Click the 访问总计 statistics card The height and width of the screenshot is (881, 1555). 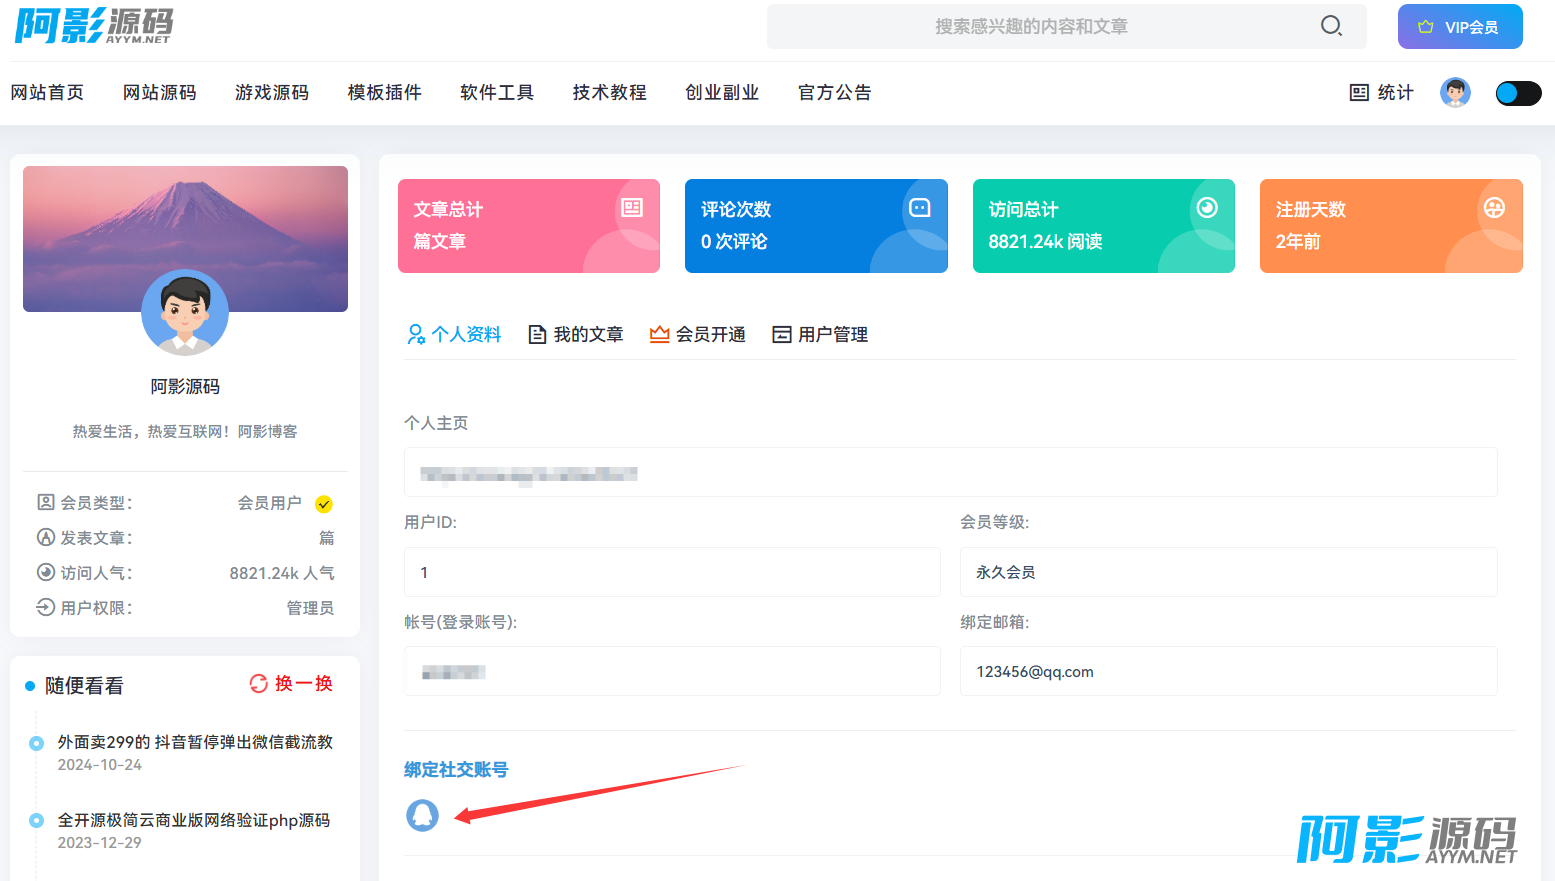click(x=1103, y=226)
